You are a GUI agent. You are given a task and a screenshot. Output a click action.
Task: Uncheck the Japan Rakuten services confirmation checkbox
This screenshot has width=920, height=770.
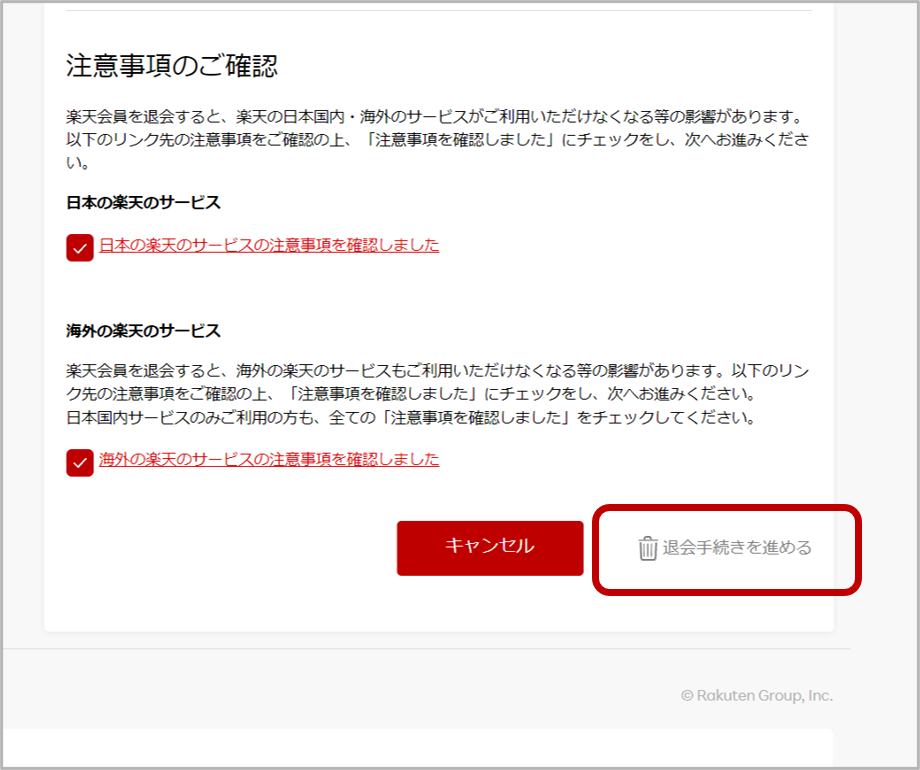(79, 245)
